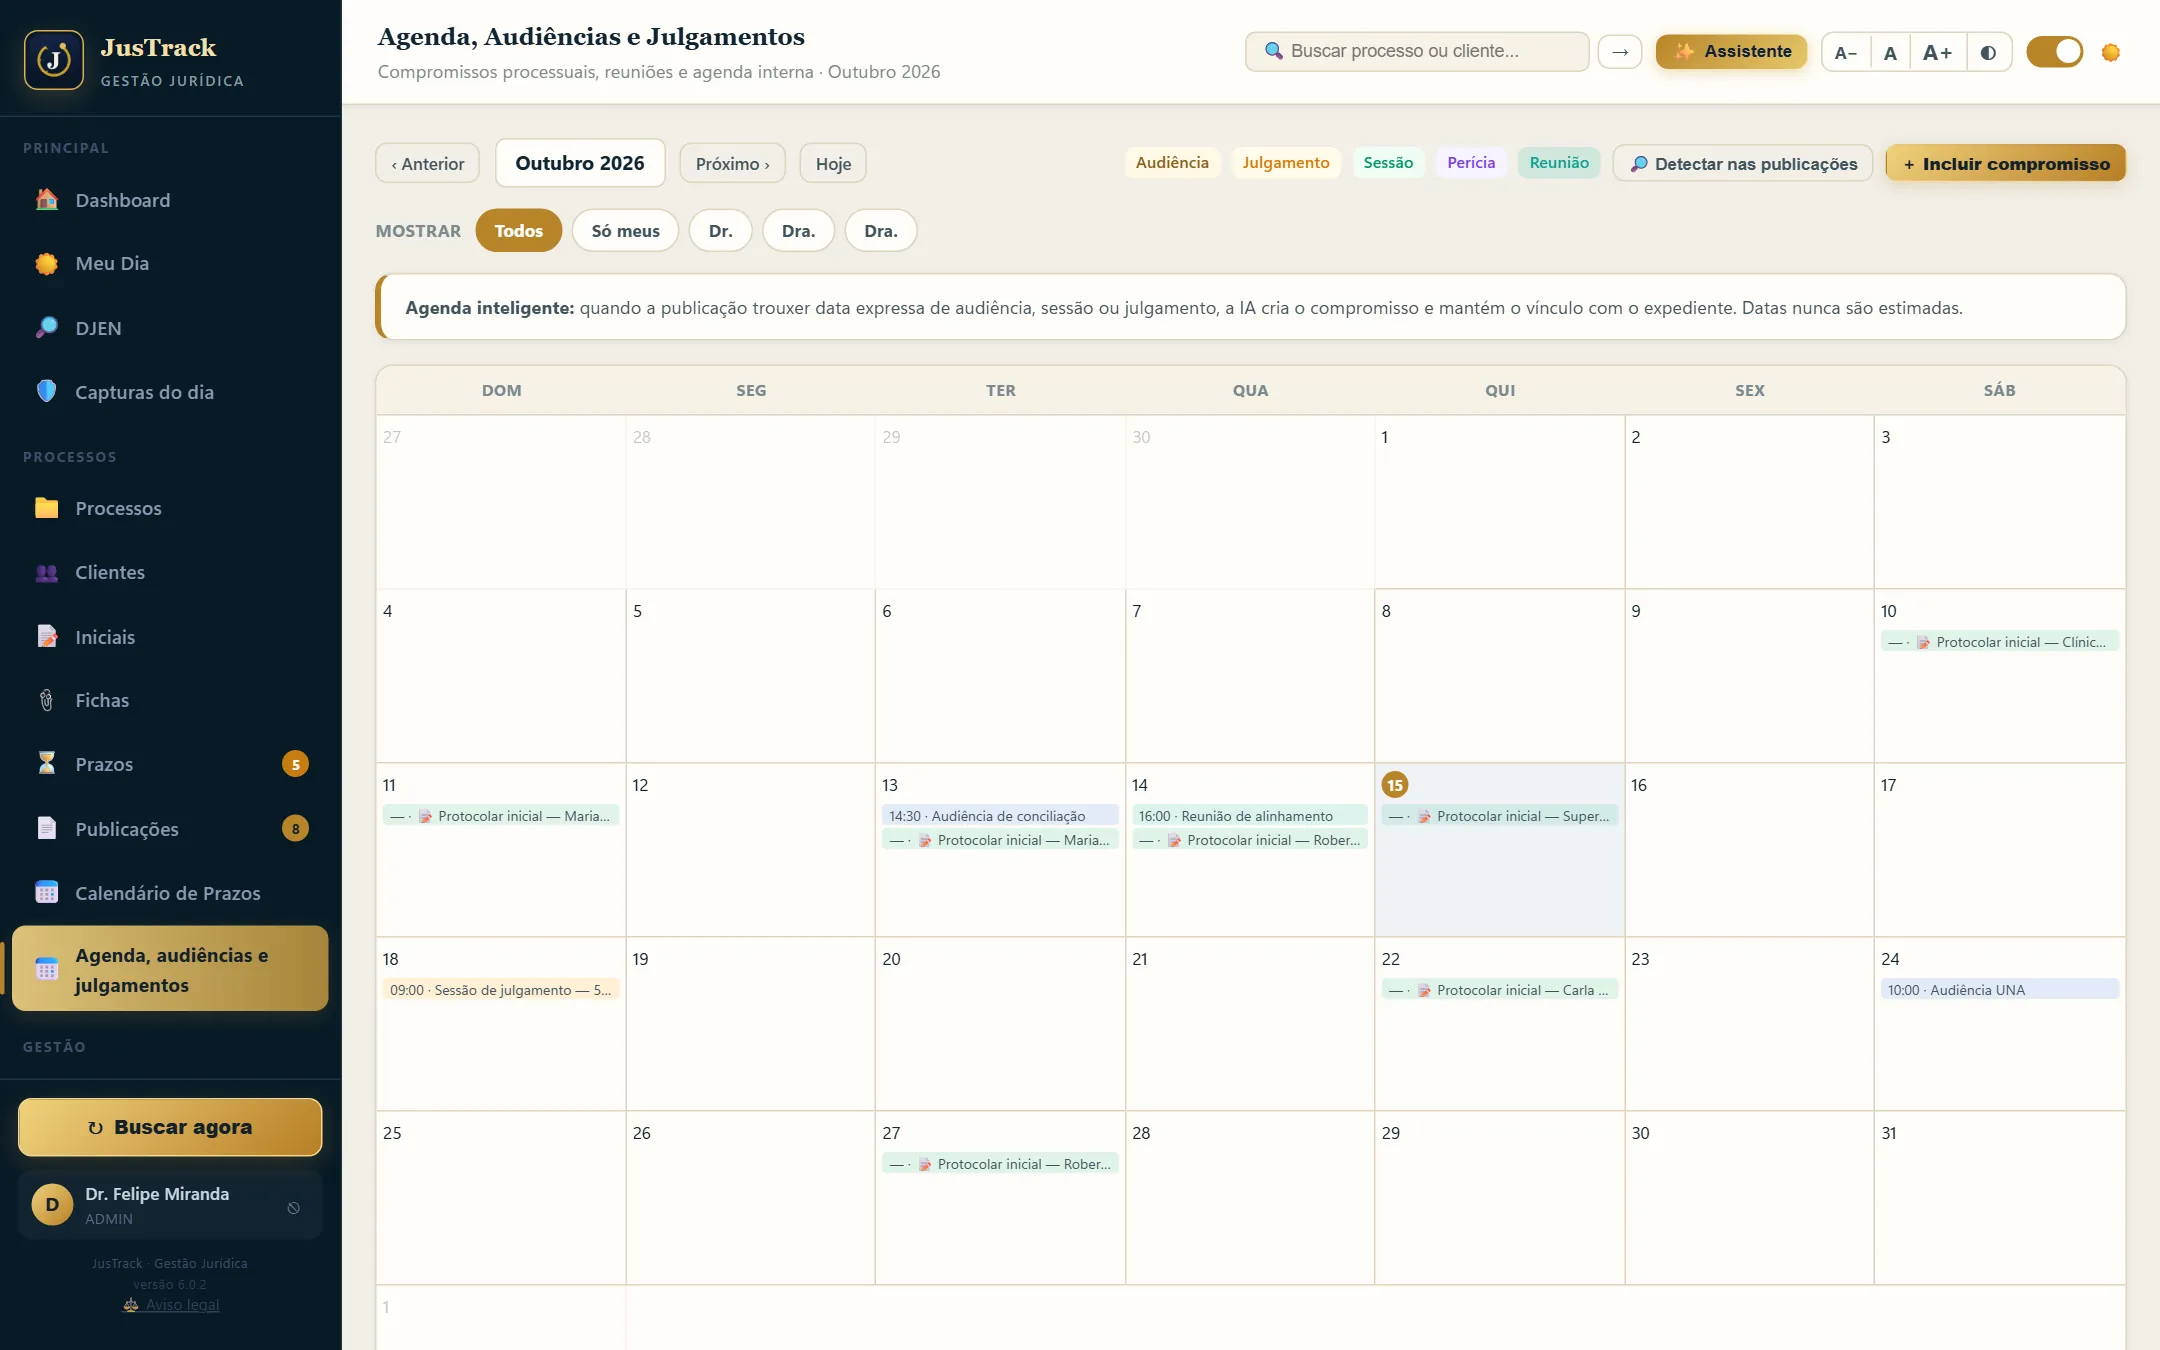Click the Clientes people icon

[x=47, y=572]
